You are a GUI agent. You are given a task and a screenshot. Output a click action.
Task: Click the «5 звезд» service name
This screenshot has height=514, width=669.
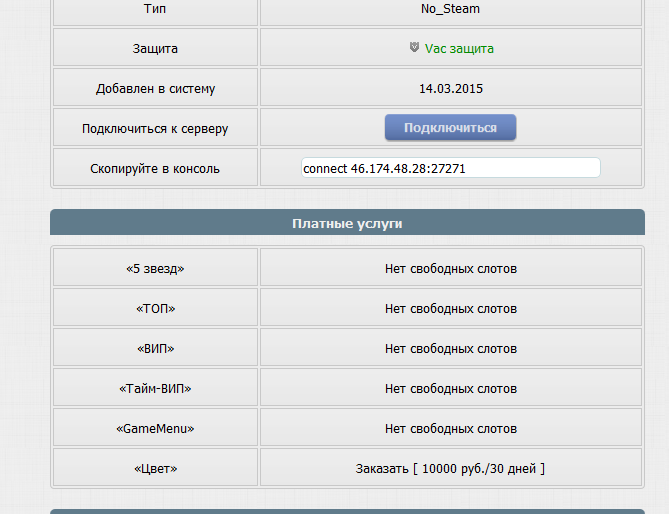click(x=155, y=269)
